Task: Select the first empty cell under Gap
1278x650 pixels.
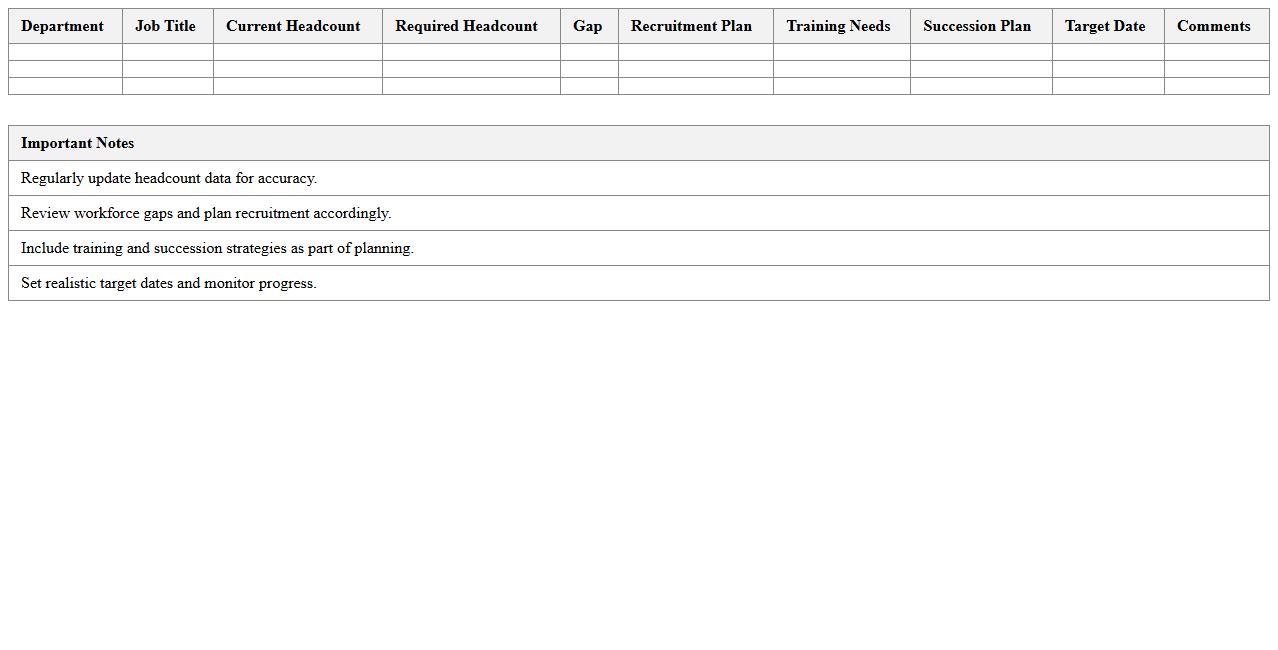Action: click(x=589, y=52)
